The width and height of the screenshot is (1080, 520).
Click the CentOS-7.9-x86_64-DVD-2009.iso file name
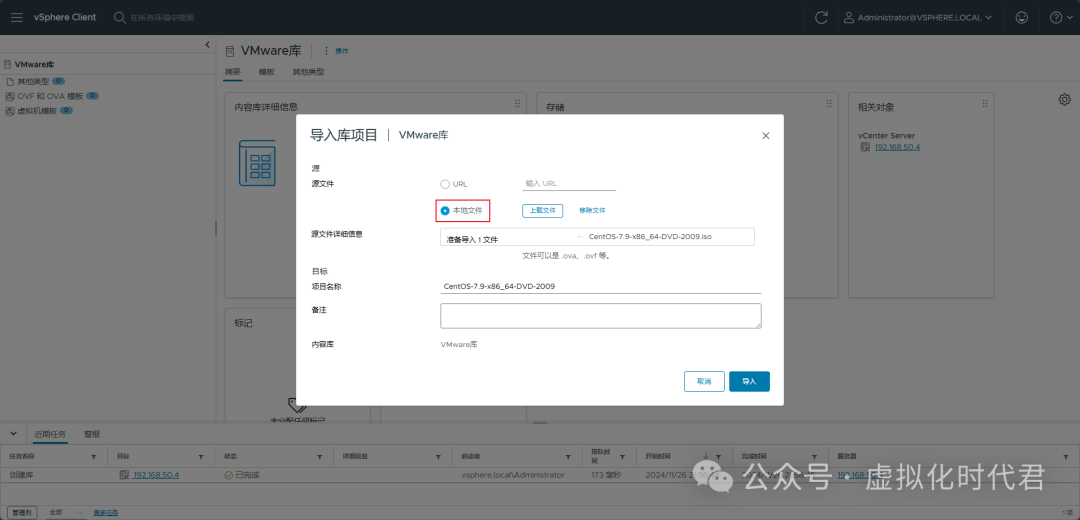click(650, 236)
